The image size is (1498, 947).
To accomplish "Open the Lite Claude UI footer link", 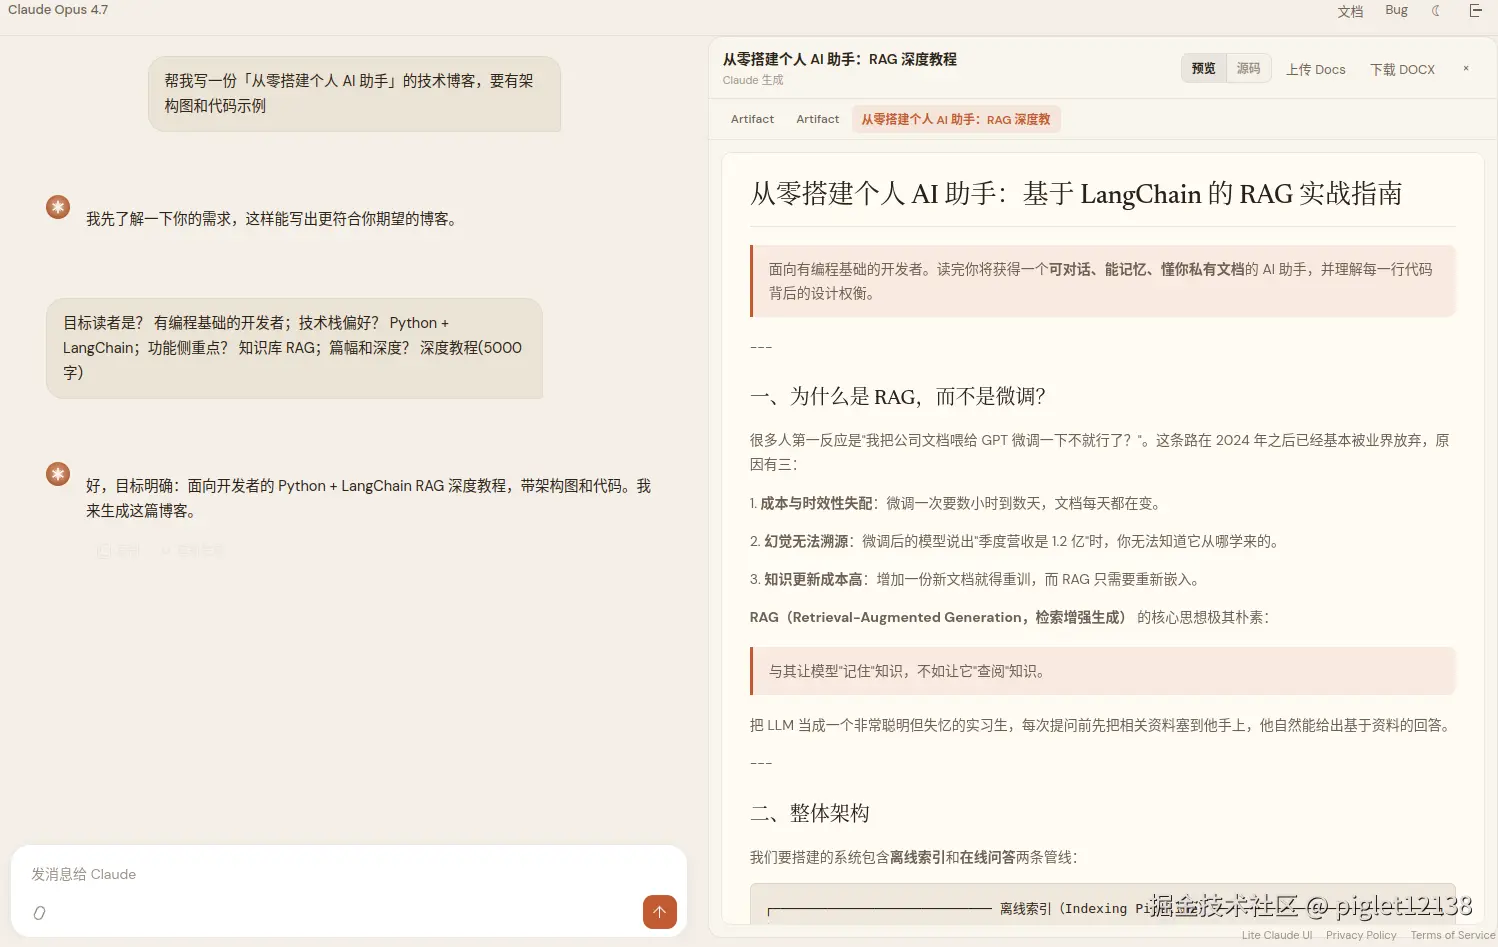I will [x=1277, y=935].
